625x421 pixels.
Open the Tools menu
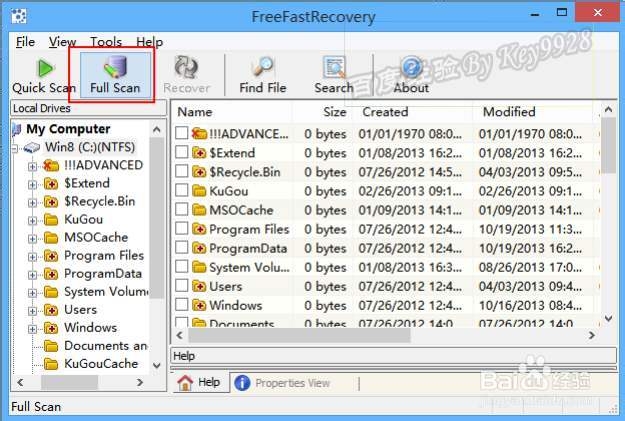point(106,42)
